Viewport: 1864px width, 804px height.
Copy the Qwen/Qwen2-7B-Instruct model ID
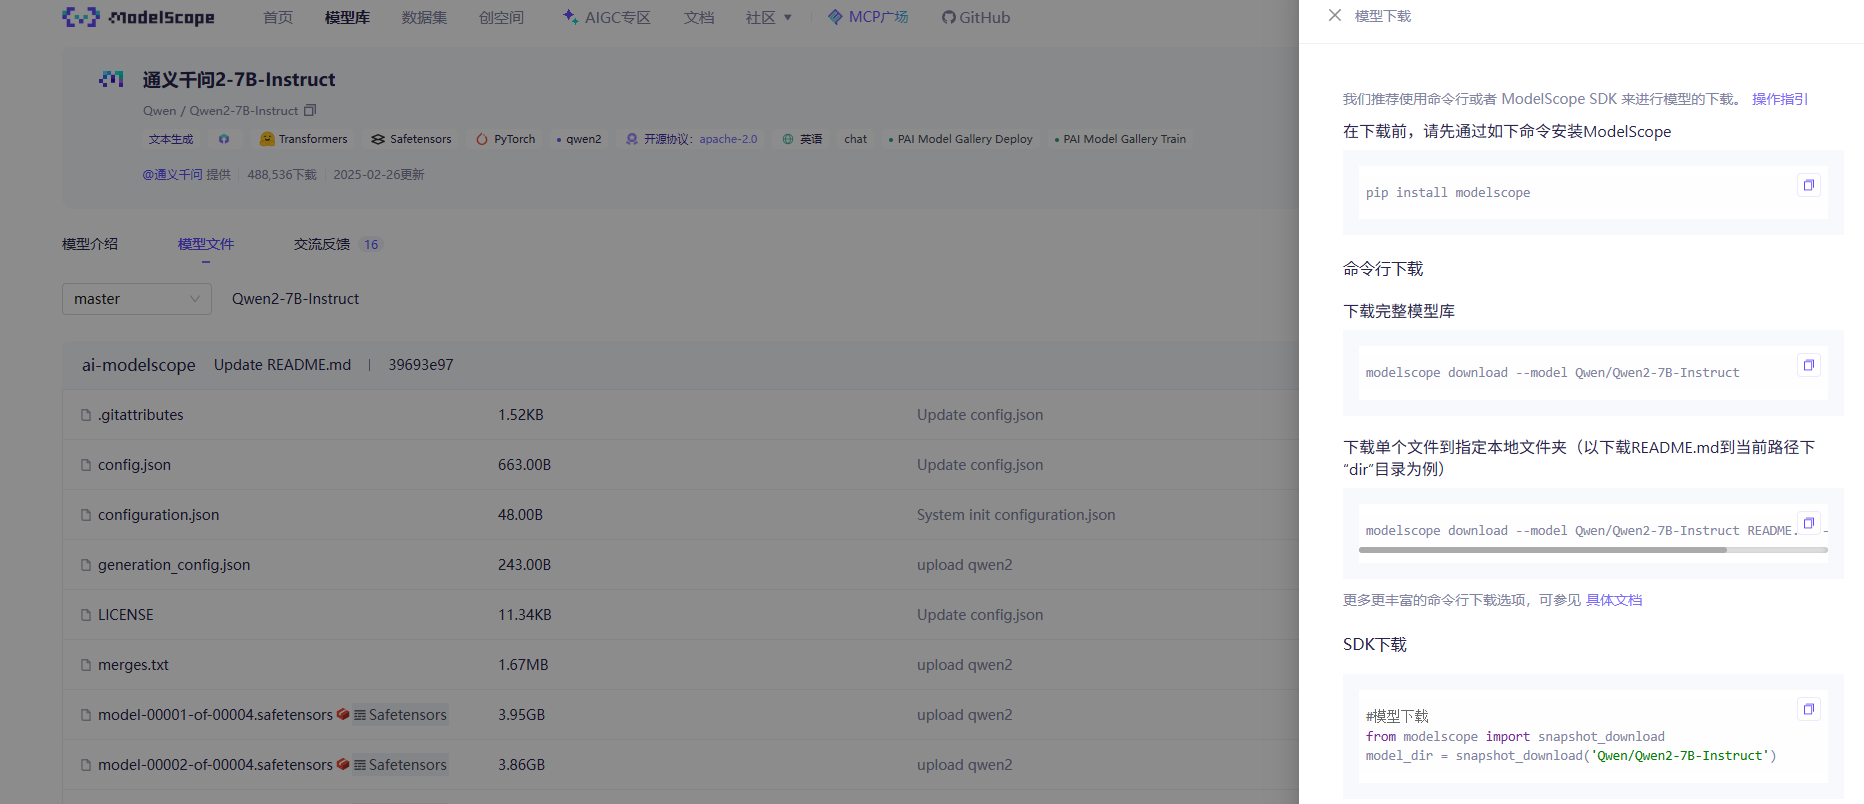coord(310,110)
